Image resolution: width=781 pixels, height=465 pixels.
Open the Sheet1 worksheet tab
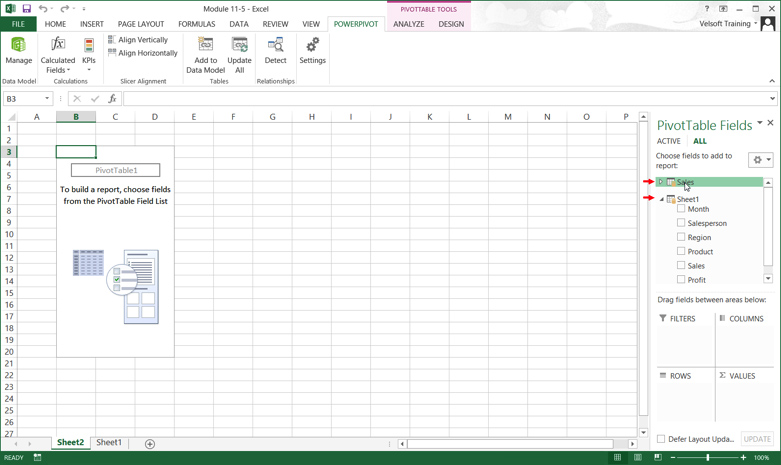109,443
